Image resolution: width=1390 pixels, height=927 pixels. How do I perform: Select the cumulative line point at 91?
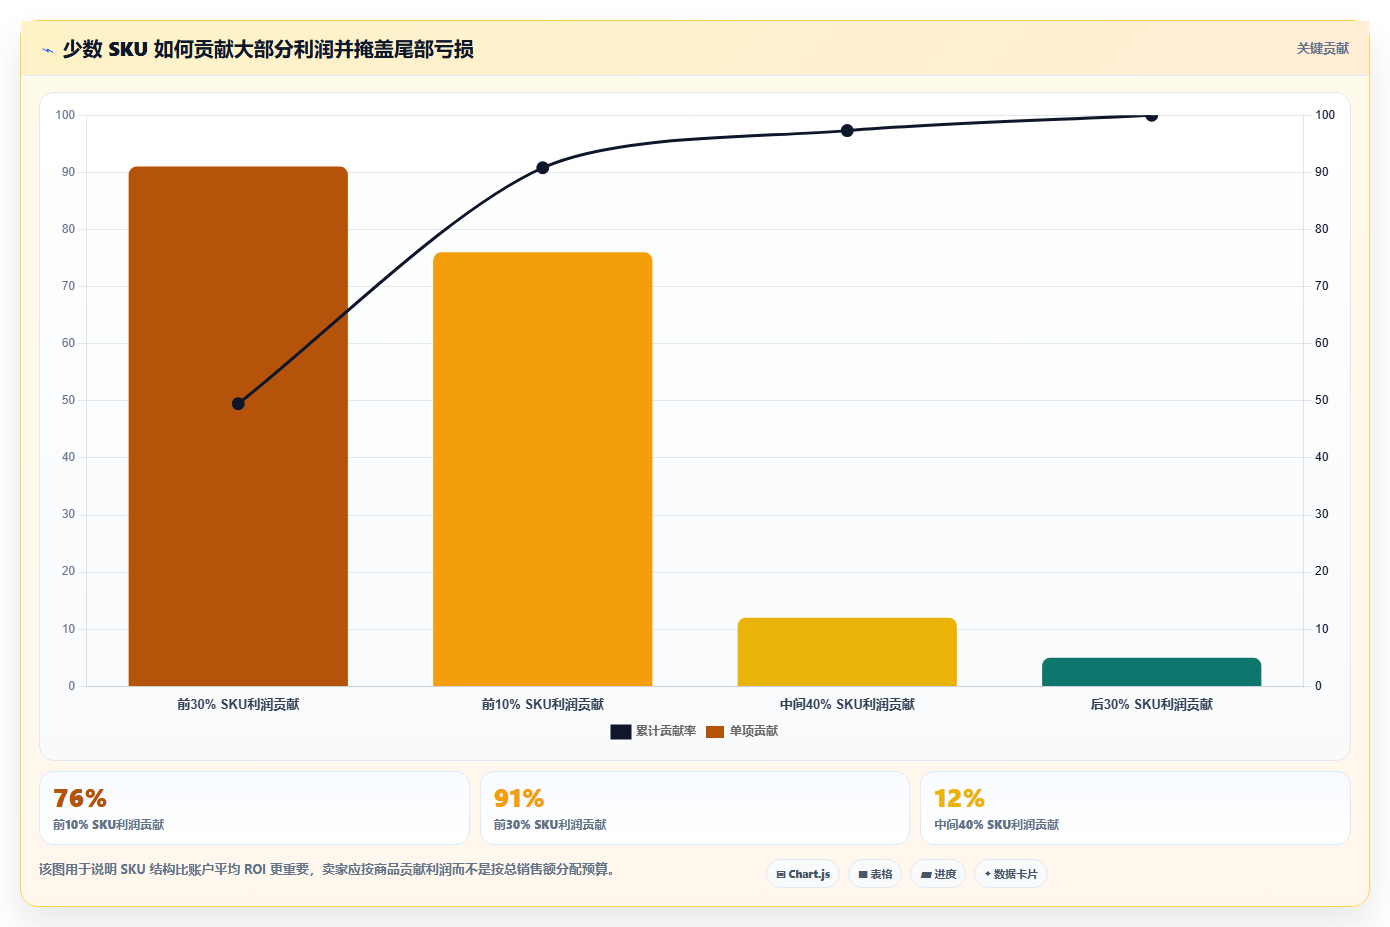coord(543,168)
